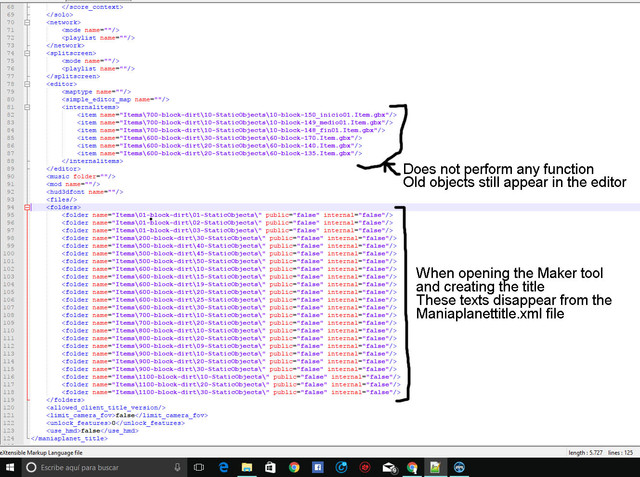
Task: Click the unlock_features tag line
Action: tap(116, 423)
